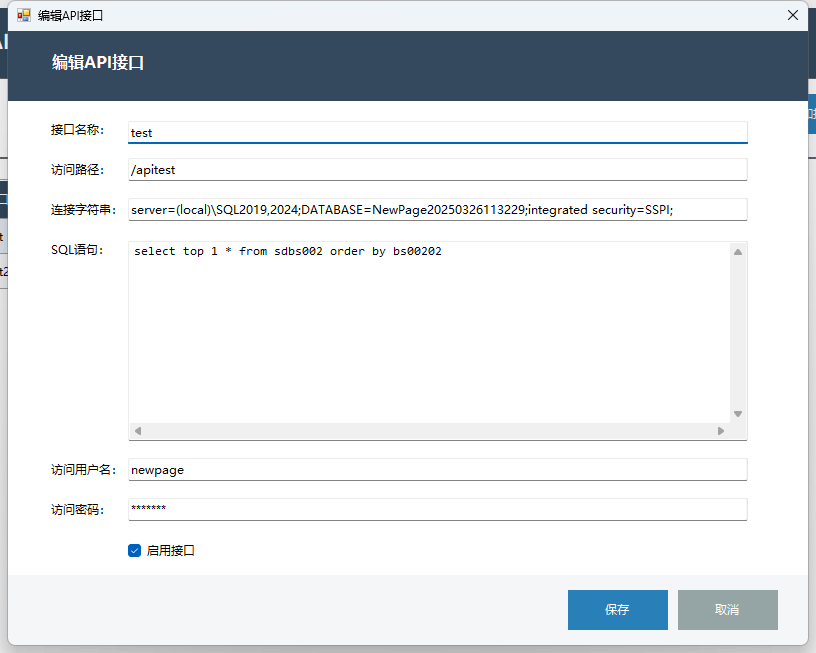816x653 pixels.
Task: Focus the 访问路径 field with /apitest
Action: point(437,170)
